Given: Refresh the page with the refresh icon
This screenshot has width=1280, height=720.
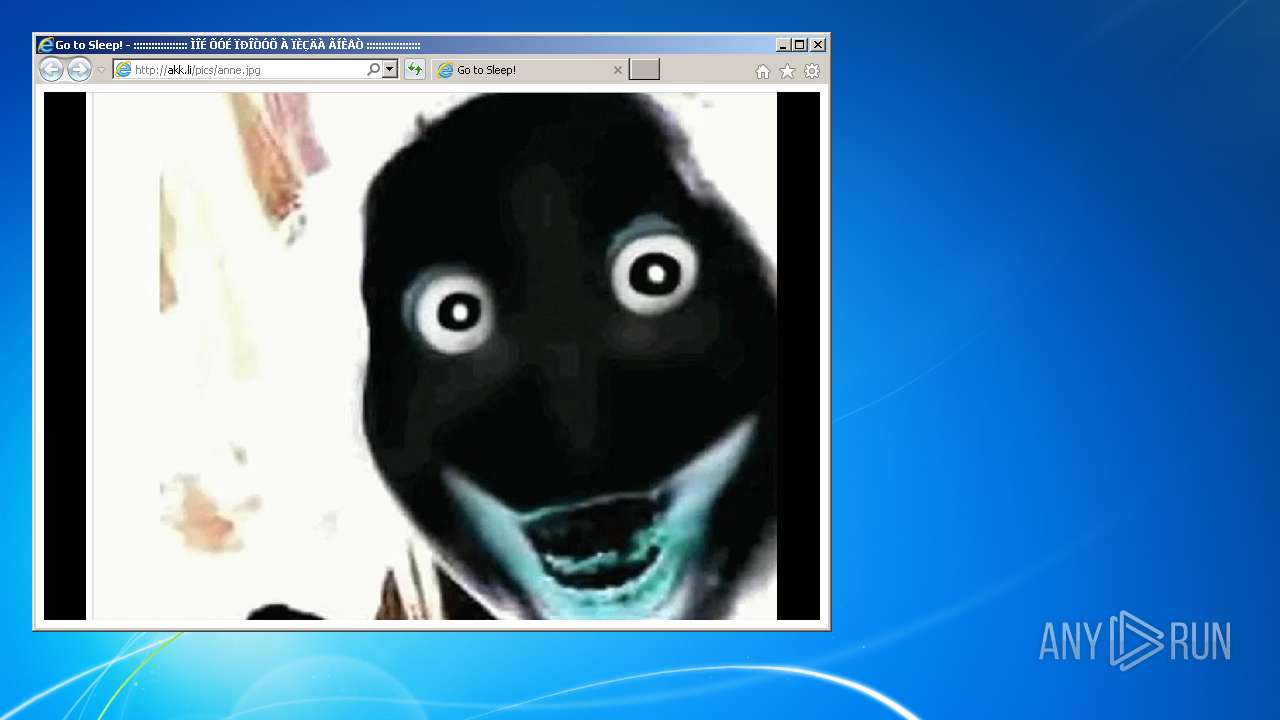Looking at the screenshot, I should click(415, 70).
